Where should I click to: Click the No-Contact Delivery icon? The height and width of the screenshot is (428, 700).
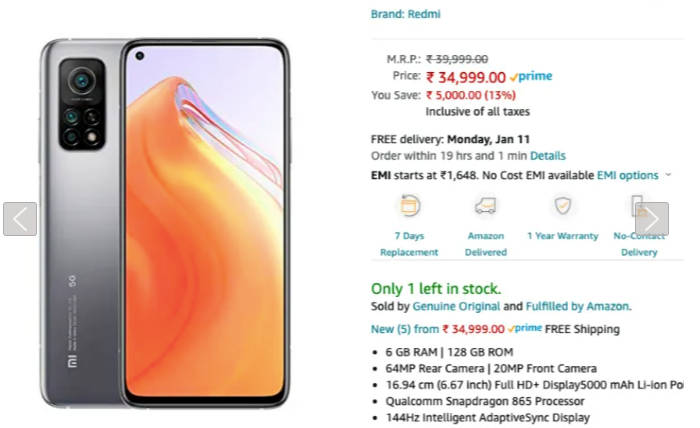(x=638, y=206)
